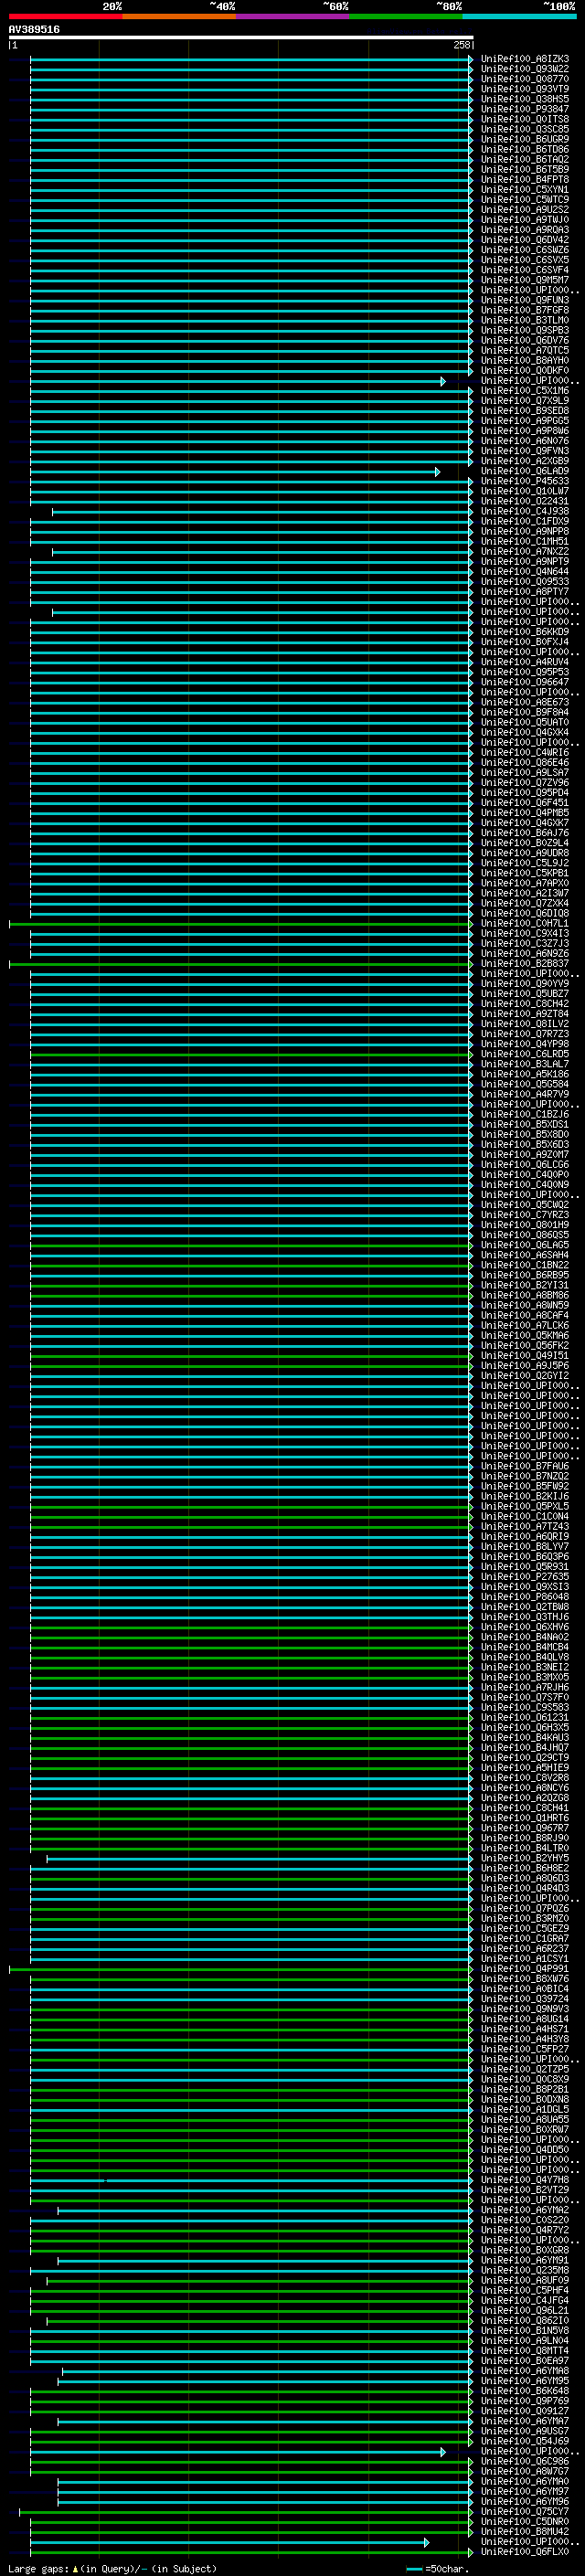The width and height of the screenshot is (585, 2576).
Task: Click the start tick of the UniRef100_C0H7L1 alignment
Action: (10, 924)
